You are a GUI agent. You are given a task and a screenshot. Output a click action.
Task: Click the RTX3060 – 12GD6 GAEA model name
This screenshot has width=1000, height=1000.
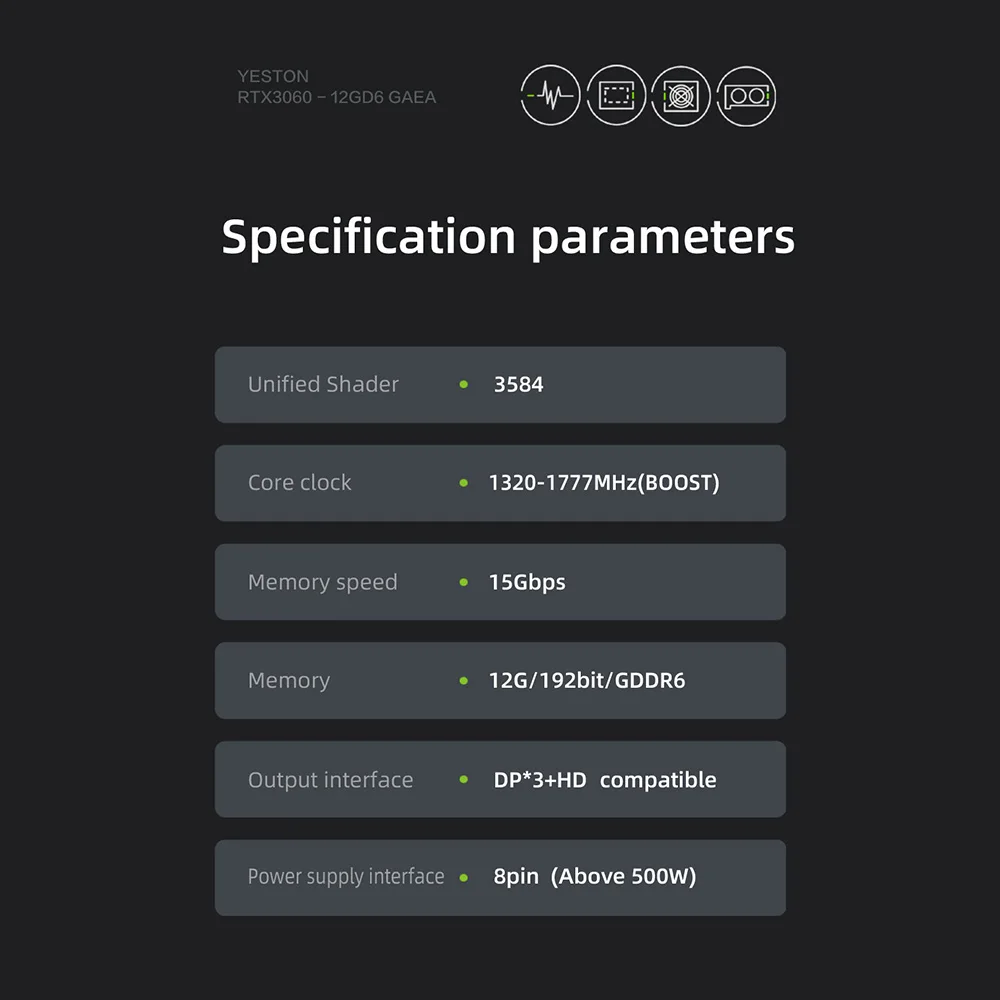336,98
